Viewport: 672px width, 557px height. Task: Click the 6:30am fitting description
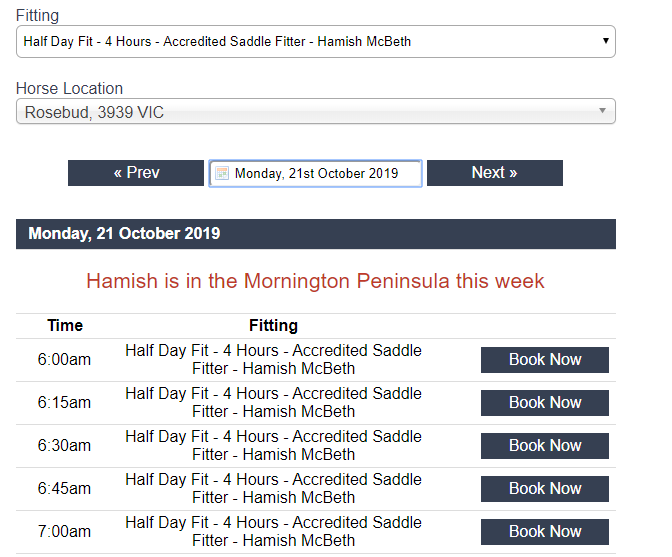(273, 446)
